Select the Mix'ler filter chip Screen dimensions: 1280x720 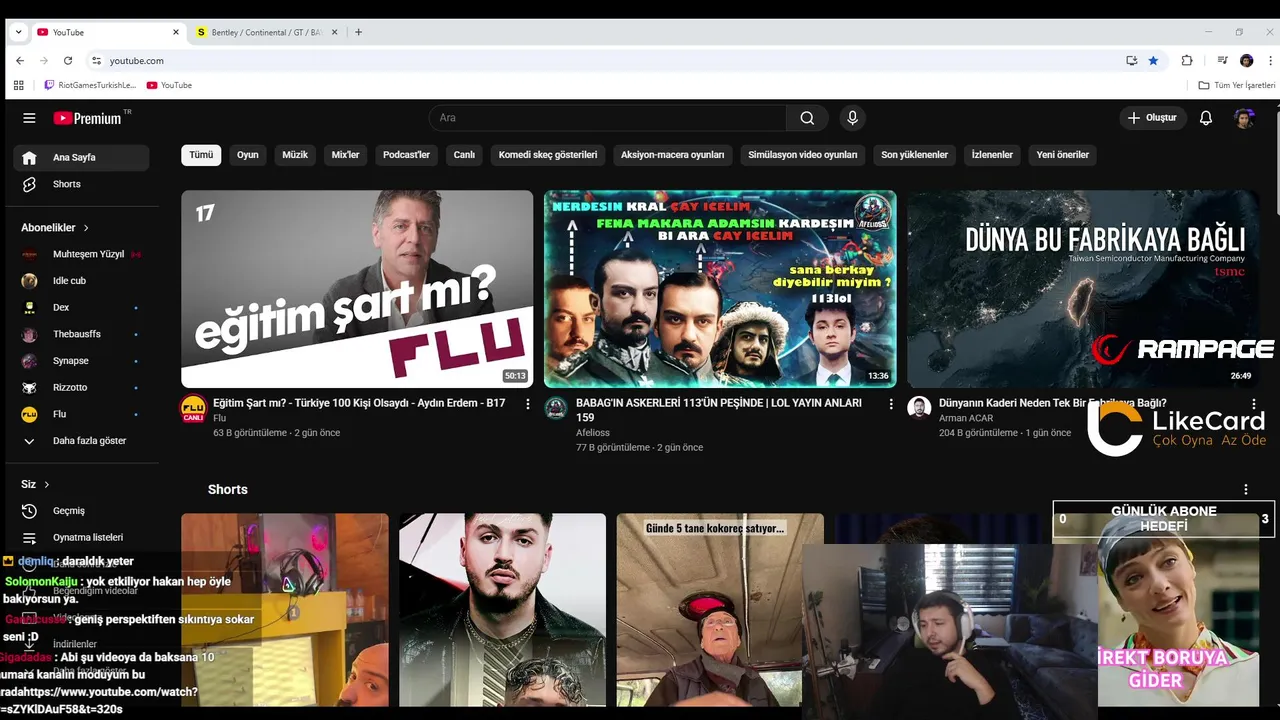tap(345, 155)
